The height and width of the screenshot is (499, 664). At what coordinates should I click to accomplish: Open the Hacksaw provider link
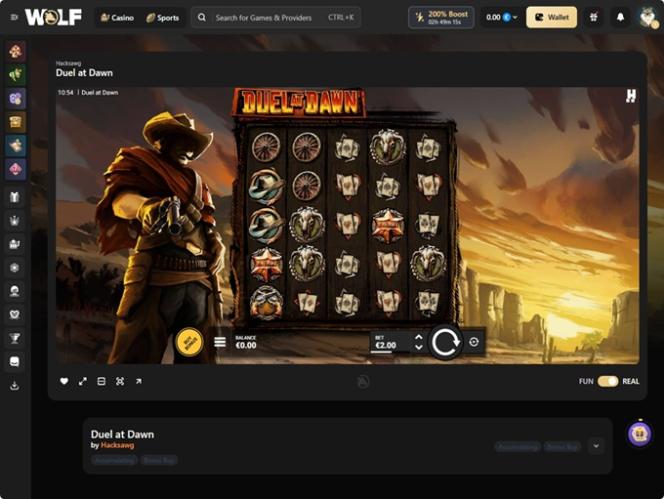[117, 445]
